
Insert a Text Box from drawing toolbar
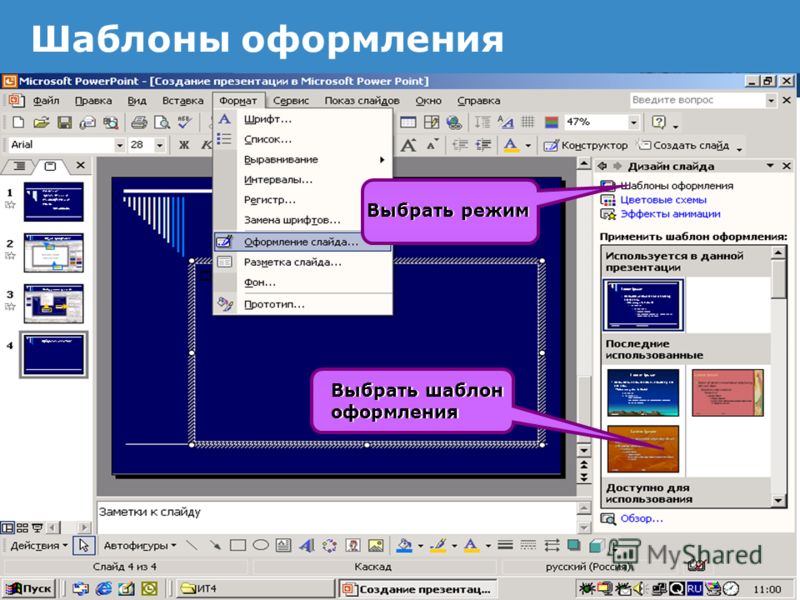(x=283, y=545)
